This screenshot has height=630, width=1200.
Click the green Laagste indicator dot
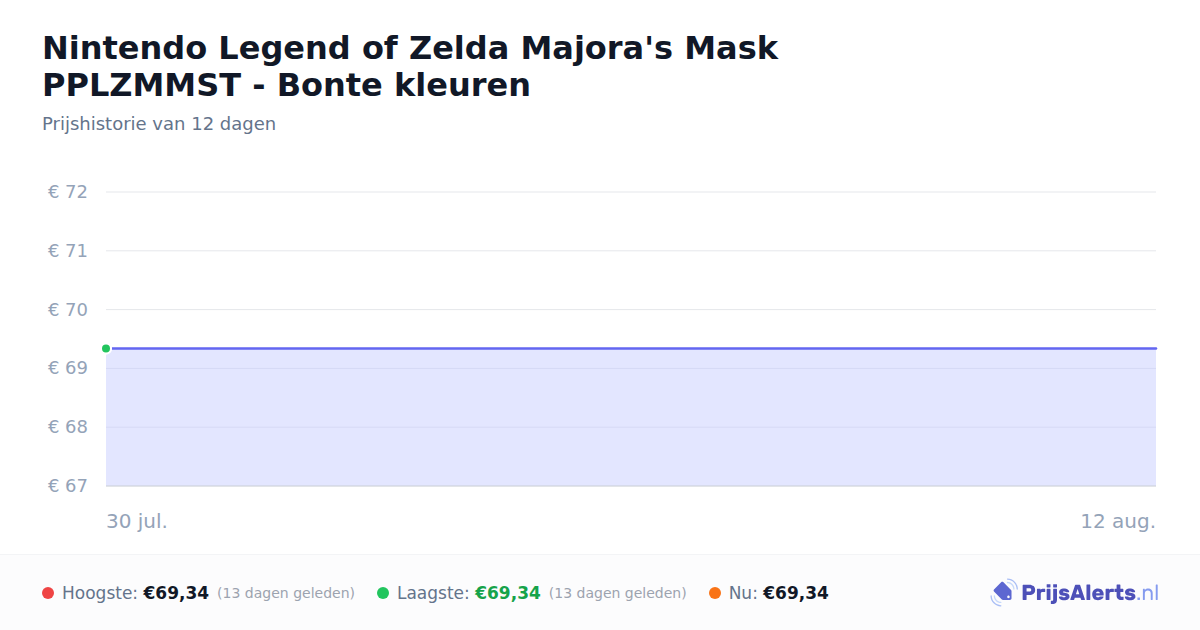coord(383,593)
